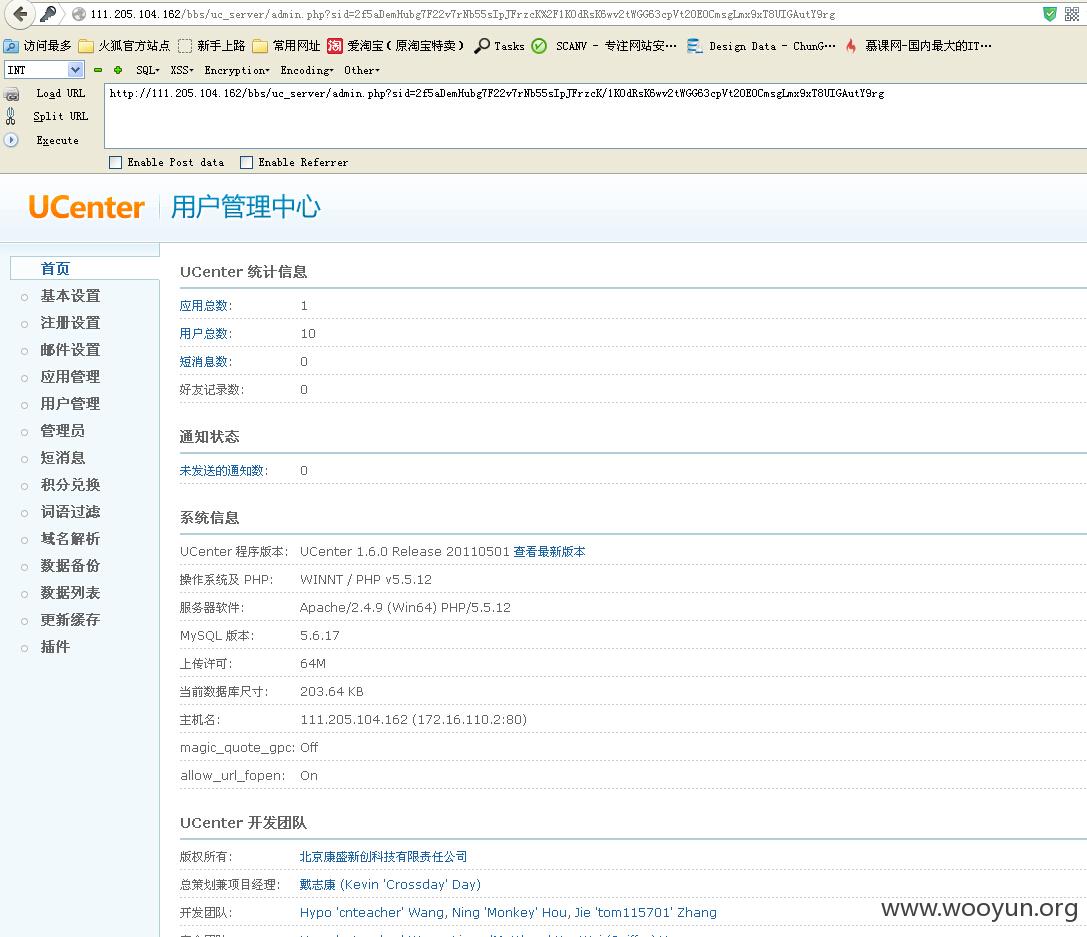Click the green shield security icon
The width and height of the screenshot is (1087, 937).
tap(1050, 14)
